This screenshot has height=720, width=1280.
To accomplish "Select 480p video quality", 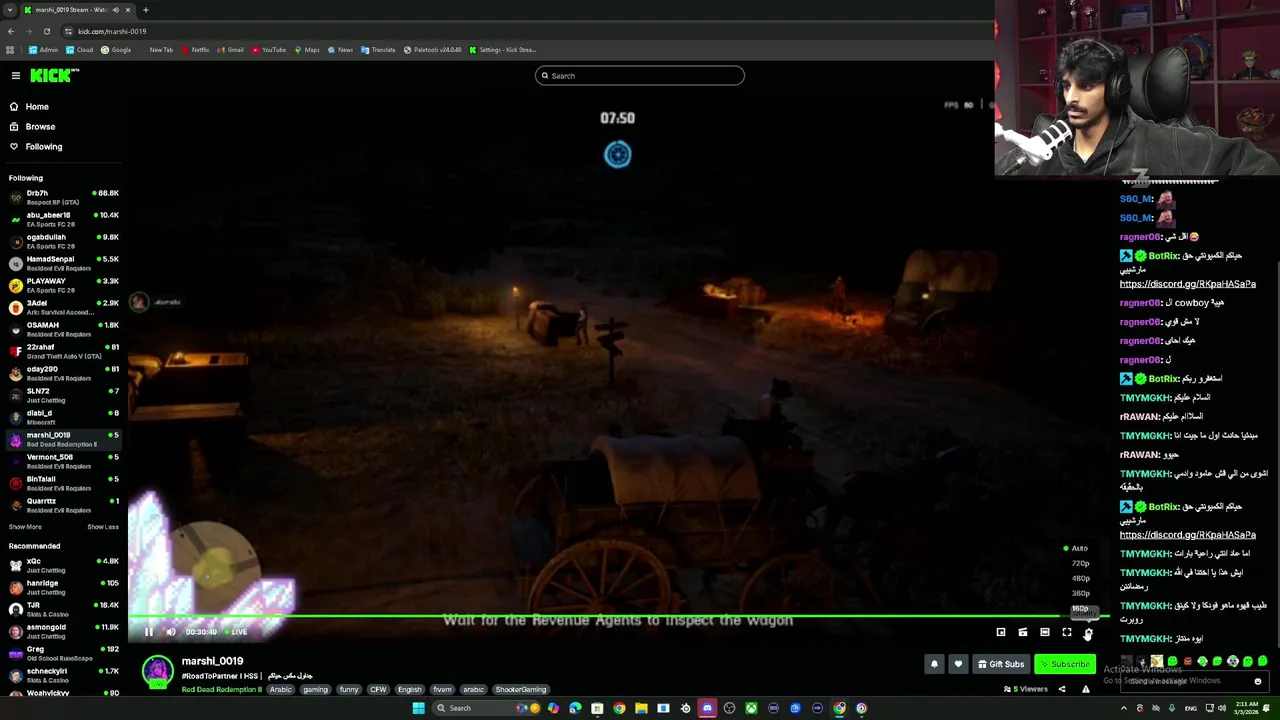I will [1080, 578].
